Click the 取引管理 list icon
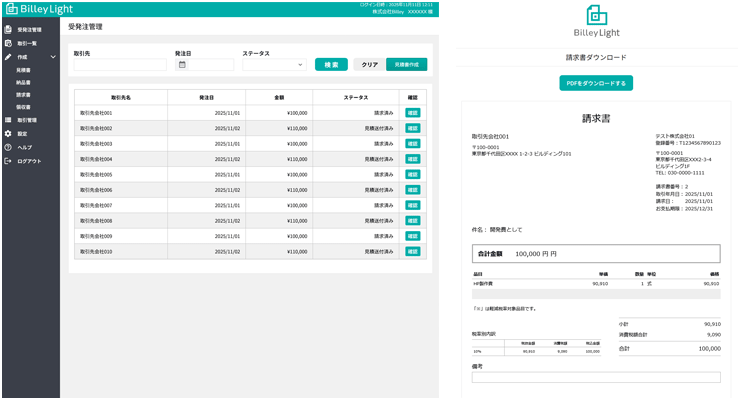The image size is (740, 400). 8,119
